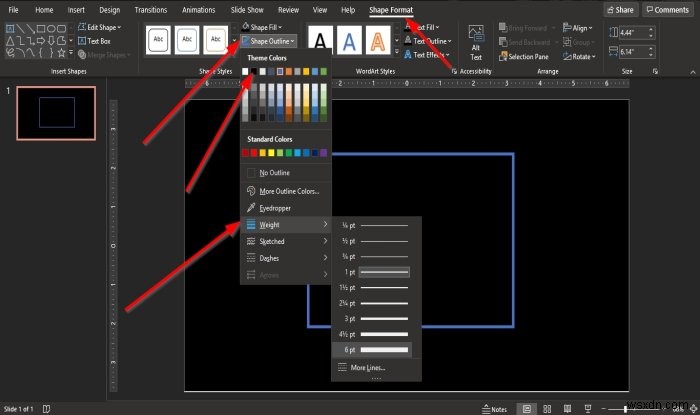Screen dimensions: 700x415
Task: Click the zoom slider handle
Action: pos(625,409)
